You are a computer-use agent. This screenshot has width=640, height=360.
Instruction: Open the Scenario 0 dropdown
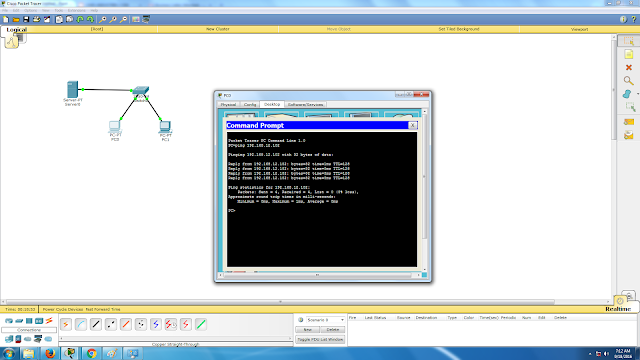(325, 320)
